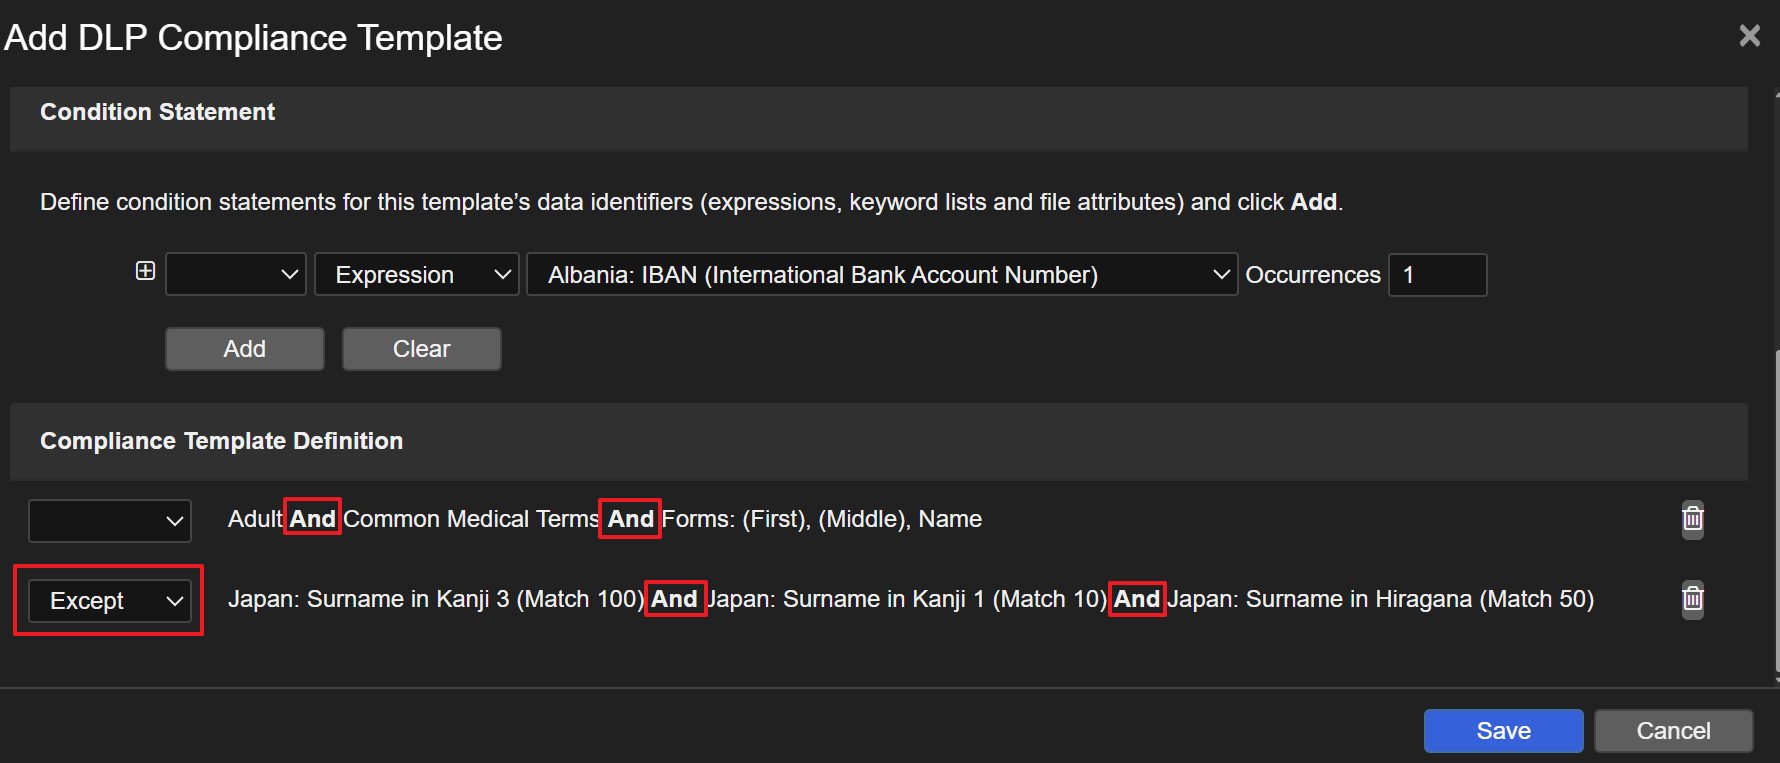Delete the Japan Surname definition row

(1692, 599)
